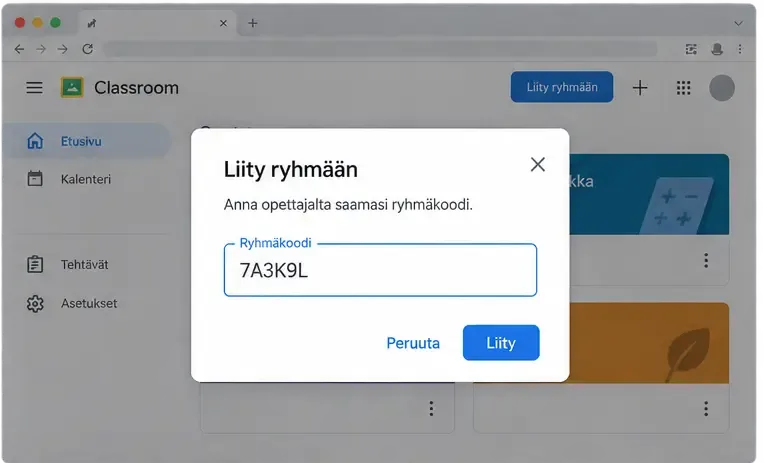Reload the browser page
The image size is (764, 463).
tap(88, 49)
